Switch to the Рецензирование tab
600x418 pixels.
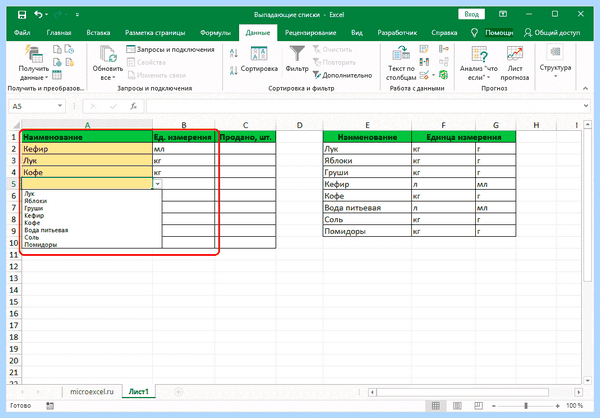(x=310, y=33)
